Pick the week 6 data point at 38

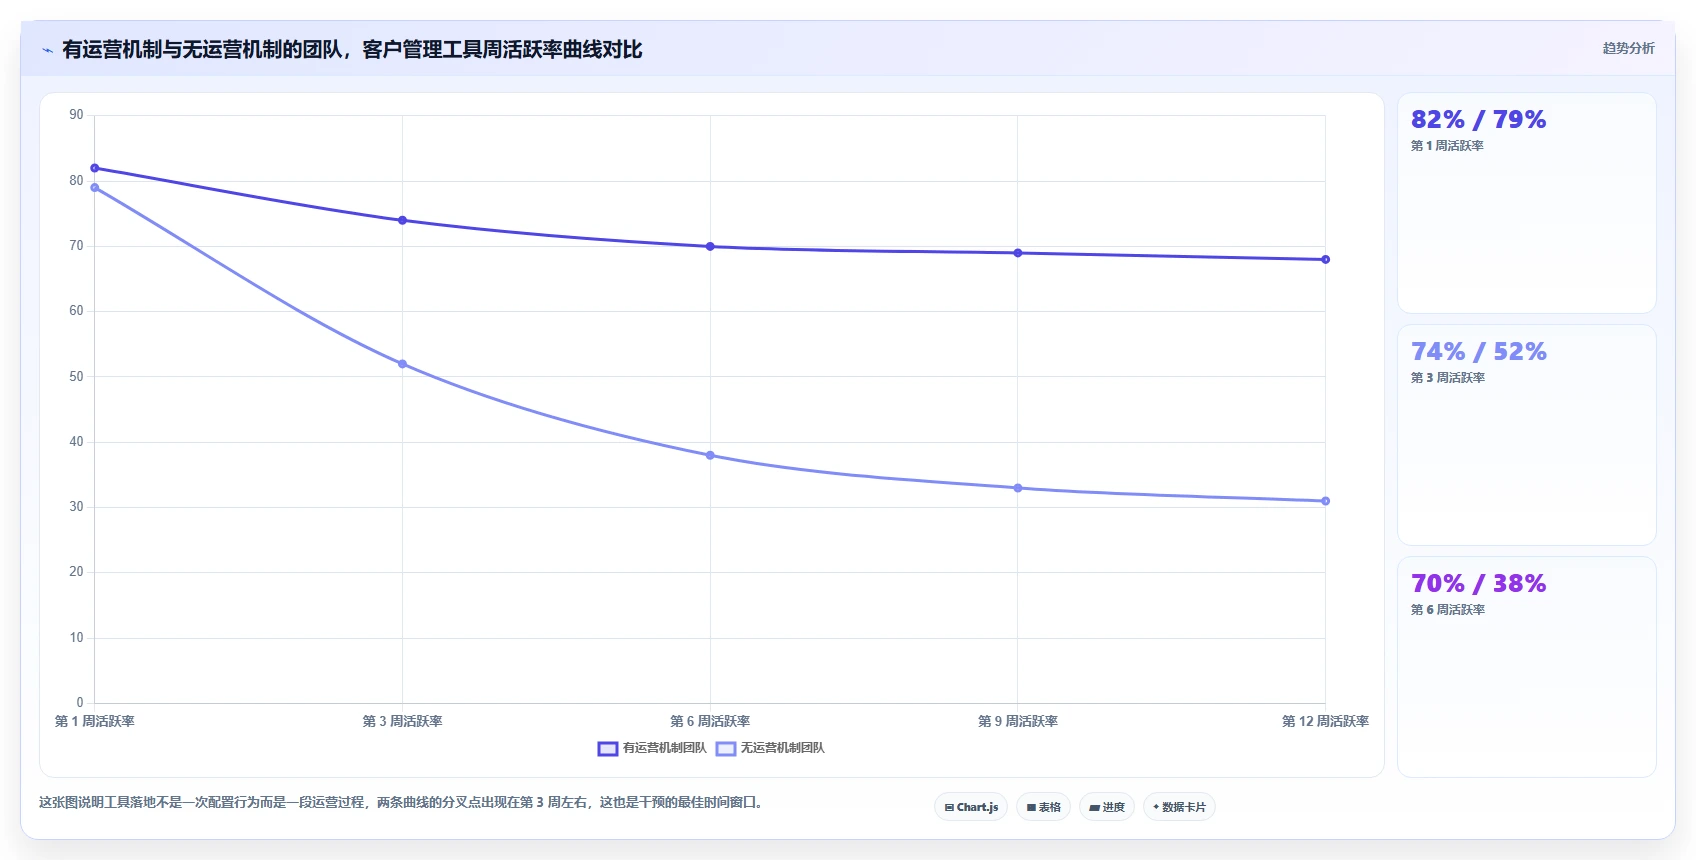pyautogui.click(x=710, y=455)
